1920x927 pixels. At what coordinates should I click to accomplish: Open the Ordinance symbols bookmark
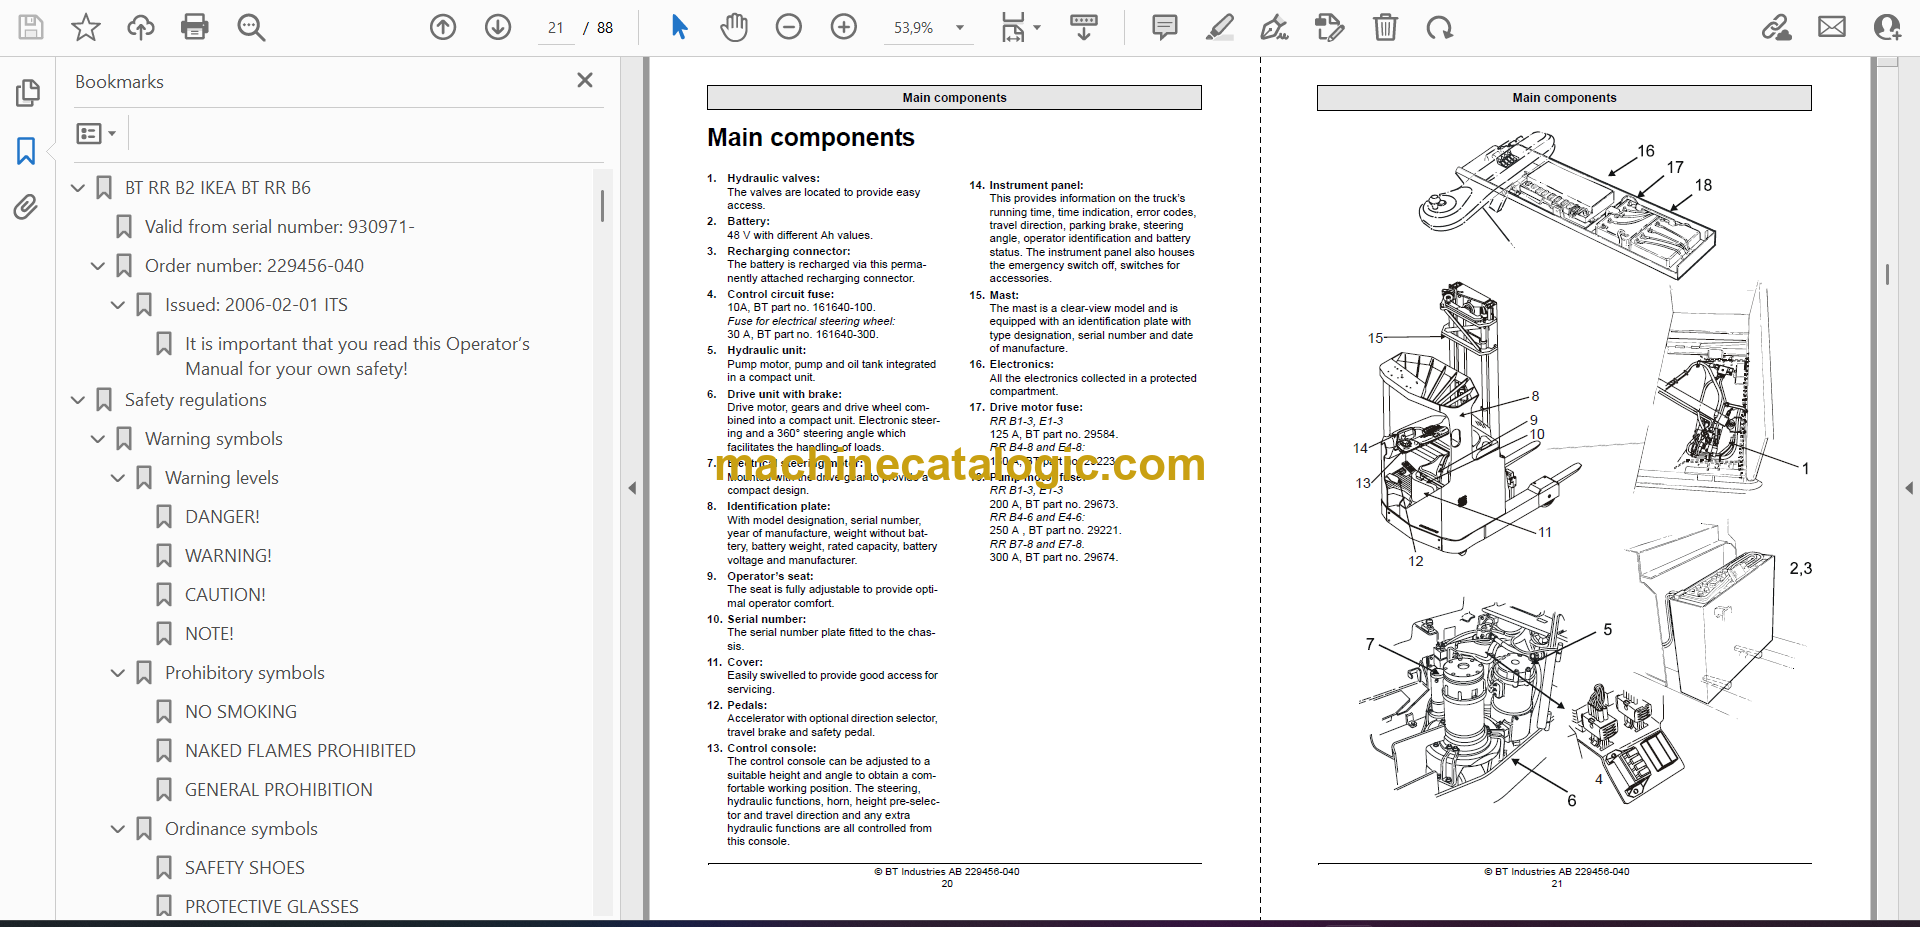pos(241,829)
